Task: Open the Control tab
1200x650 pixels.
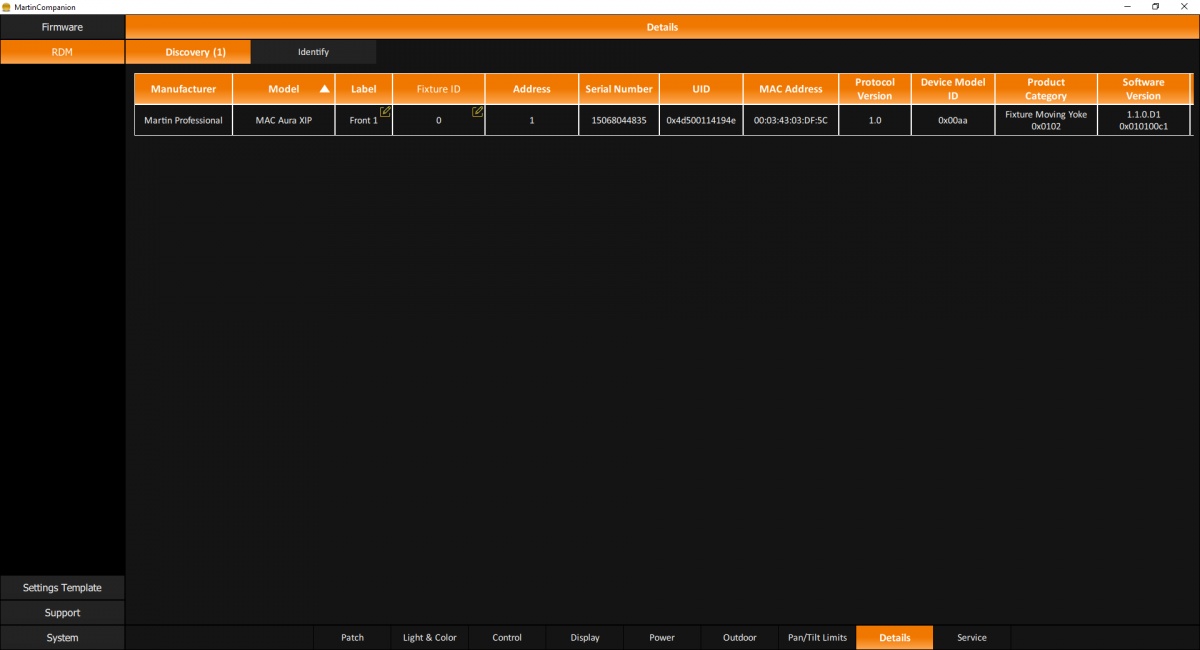Action: (507, 638)
